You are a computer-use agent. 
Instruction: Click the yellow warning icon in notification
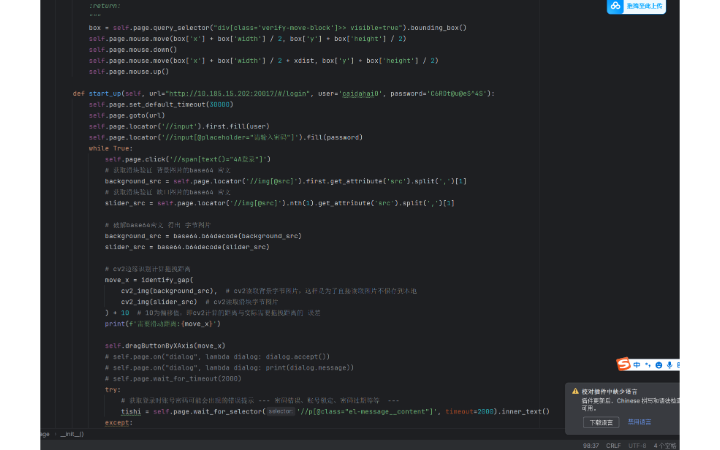tap(575, 391)
